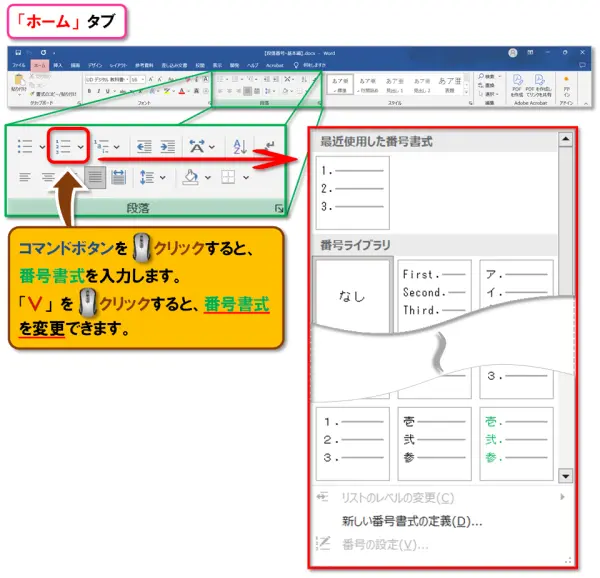Click decrease indent in the enlarged 段落 panel

(x=144, y=147)
